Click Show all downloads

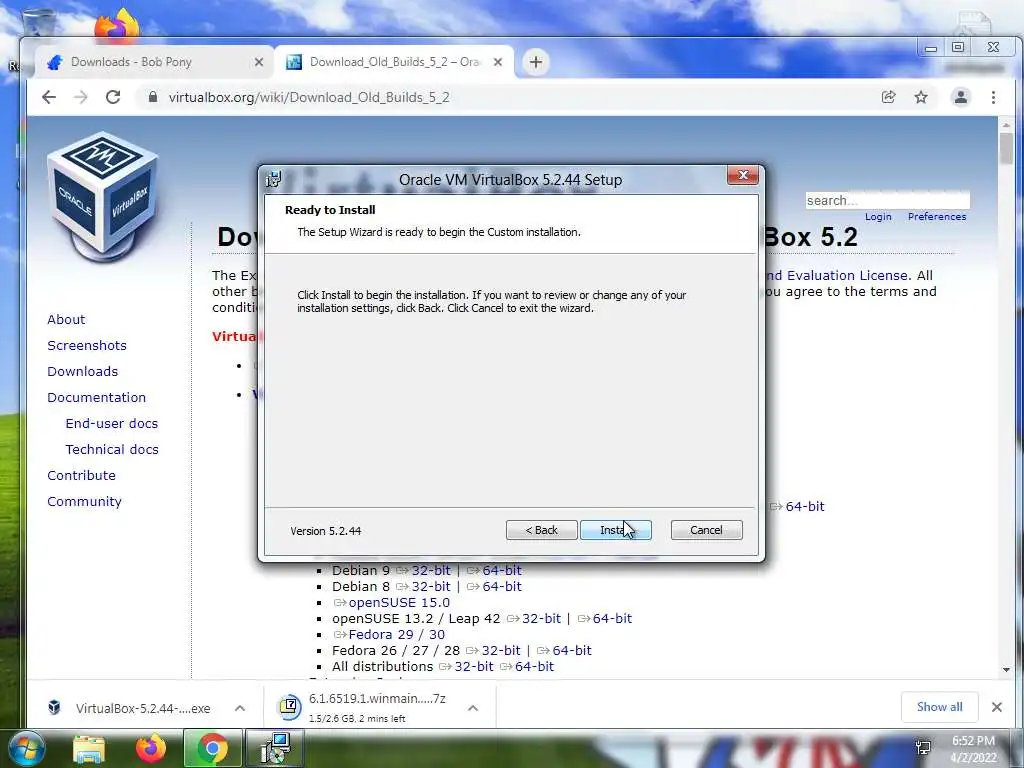pos(939,707)
